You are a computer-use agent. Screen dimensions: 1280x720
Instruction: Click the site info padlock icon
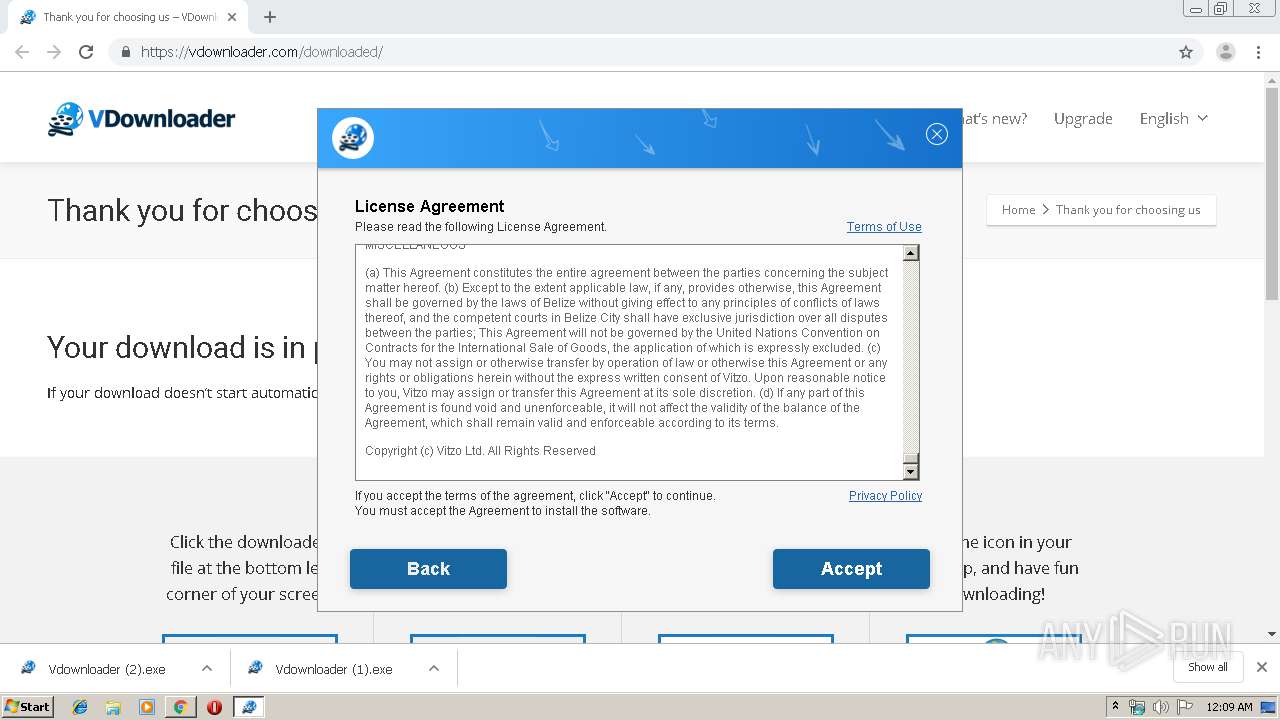point(125,52)
